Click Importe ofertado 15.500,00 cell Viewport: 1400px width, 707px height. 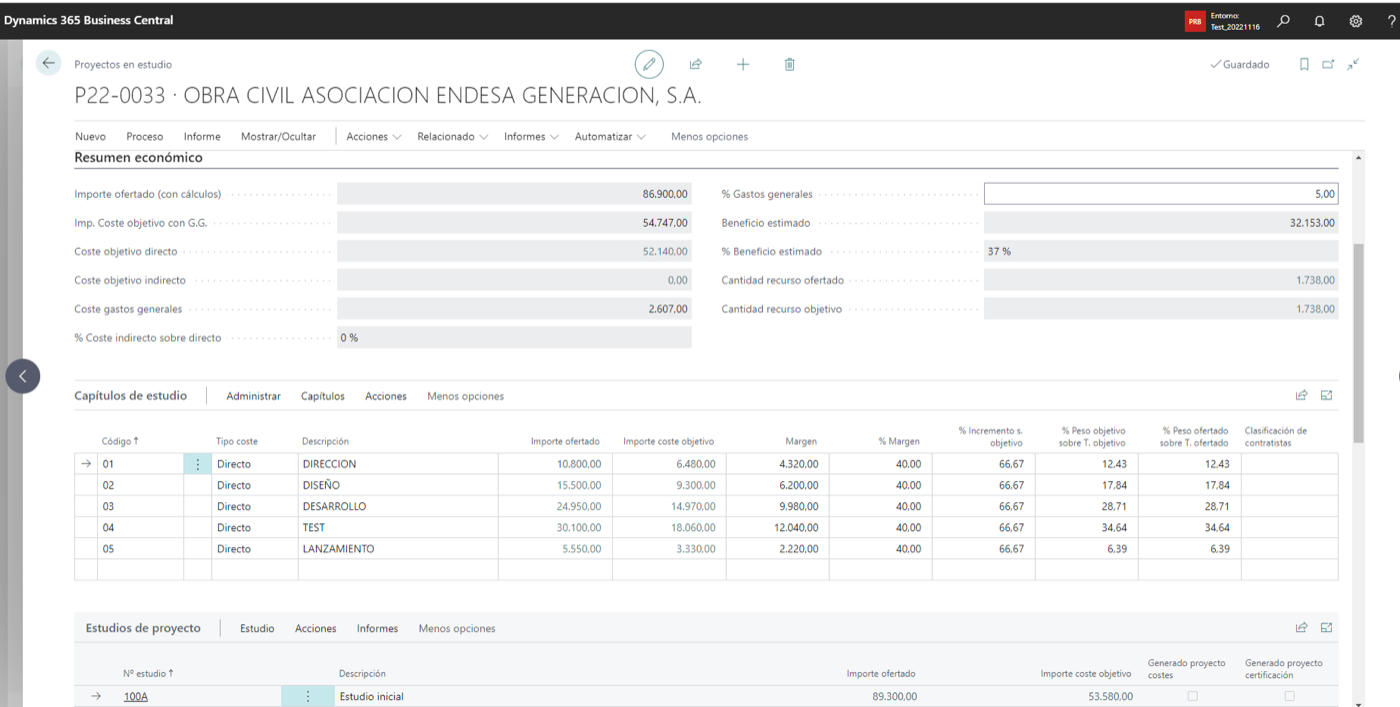pyautogui.click(x=555, y=485)
